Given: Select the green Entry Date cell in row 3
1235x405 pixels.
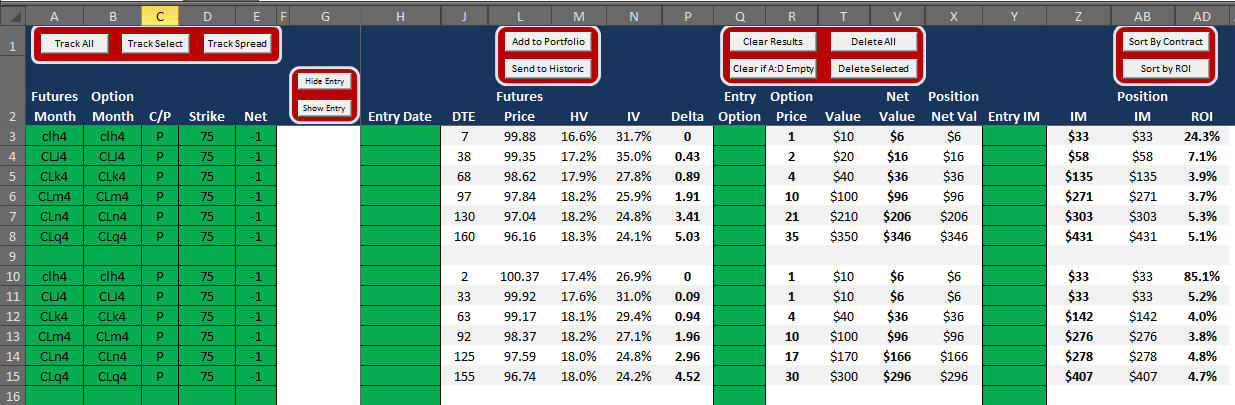Looking at the screenshot, I should pos(400,136).
